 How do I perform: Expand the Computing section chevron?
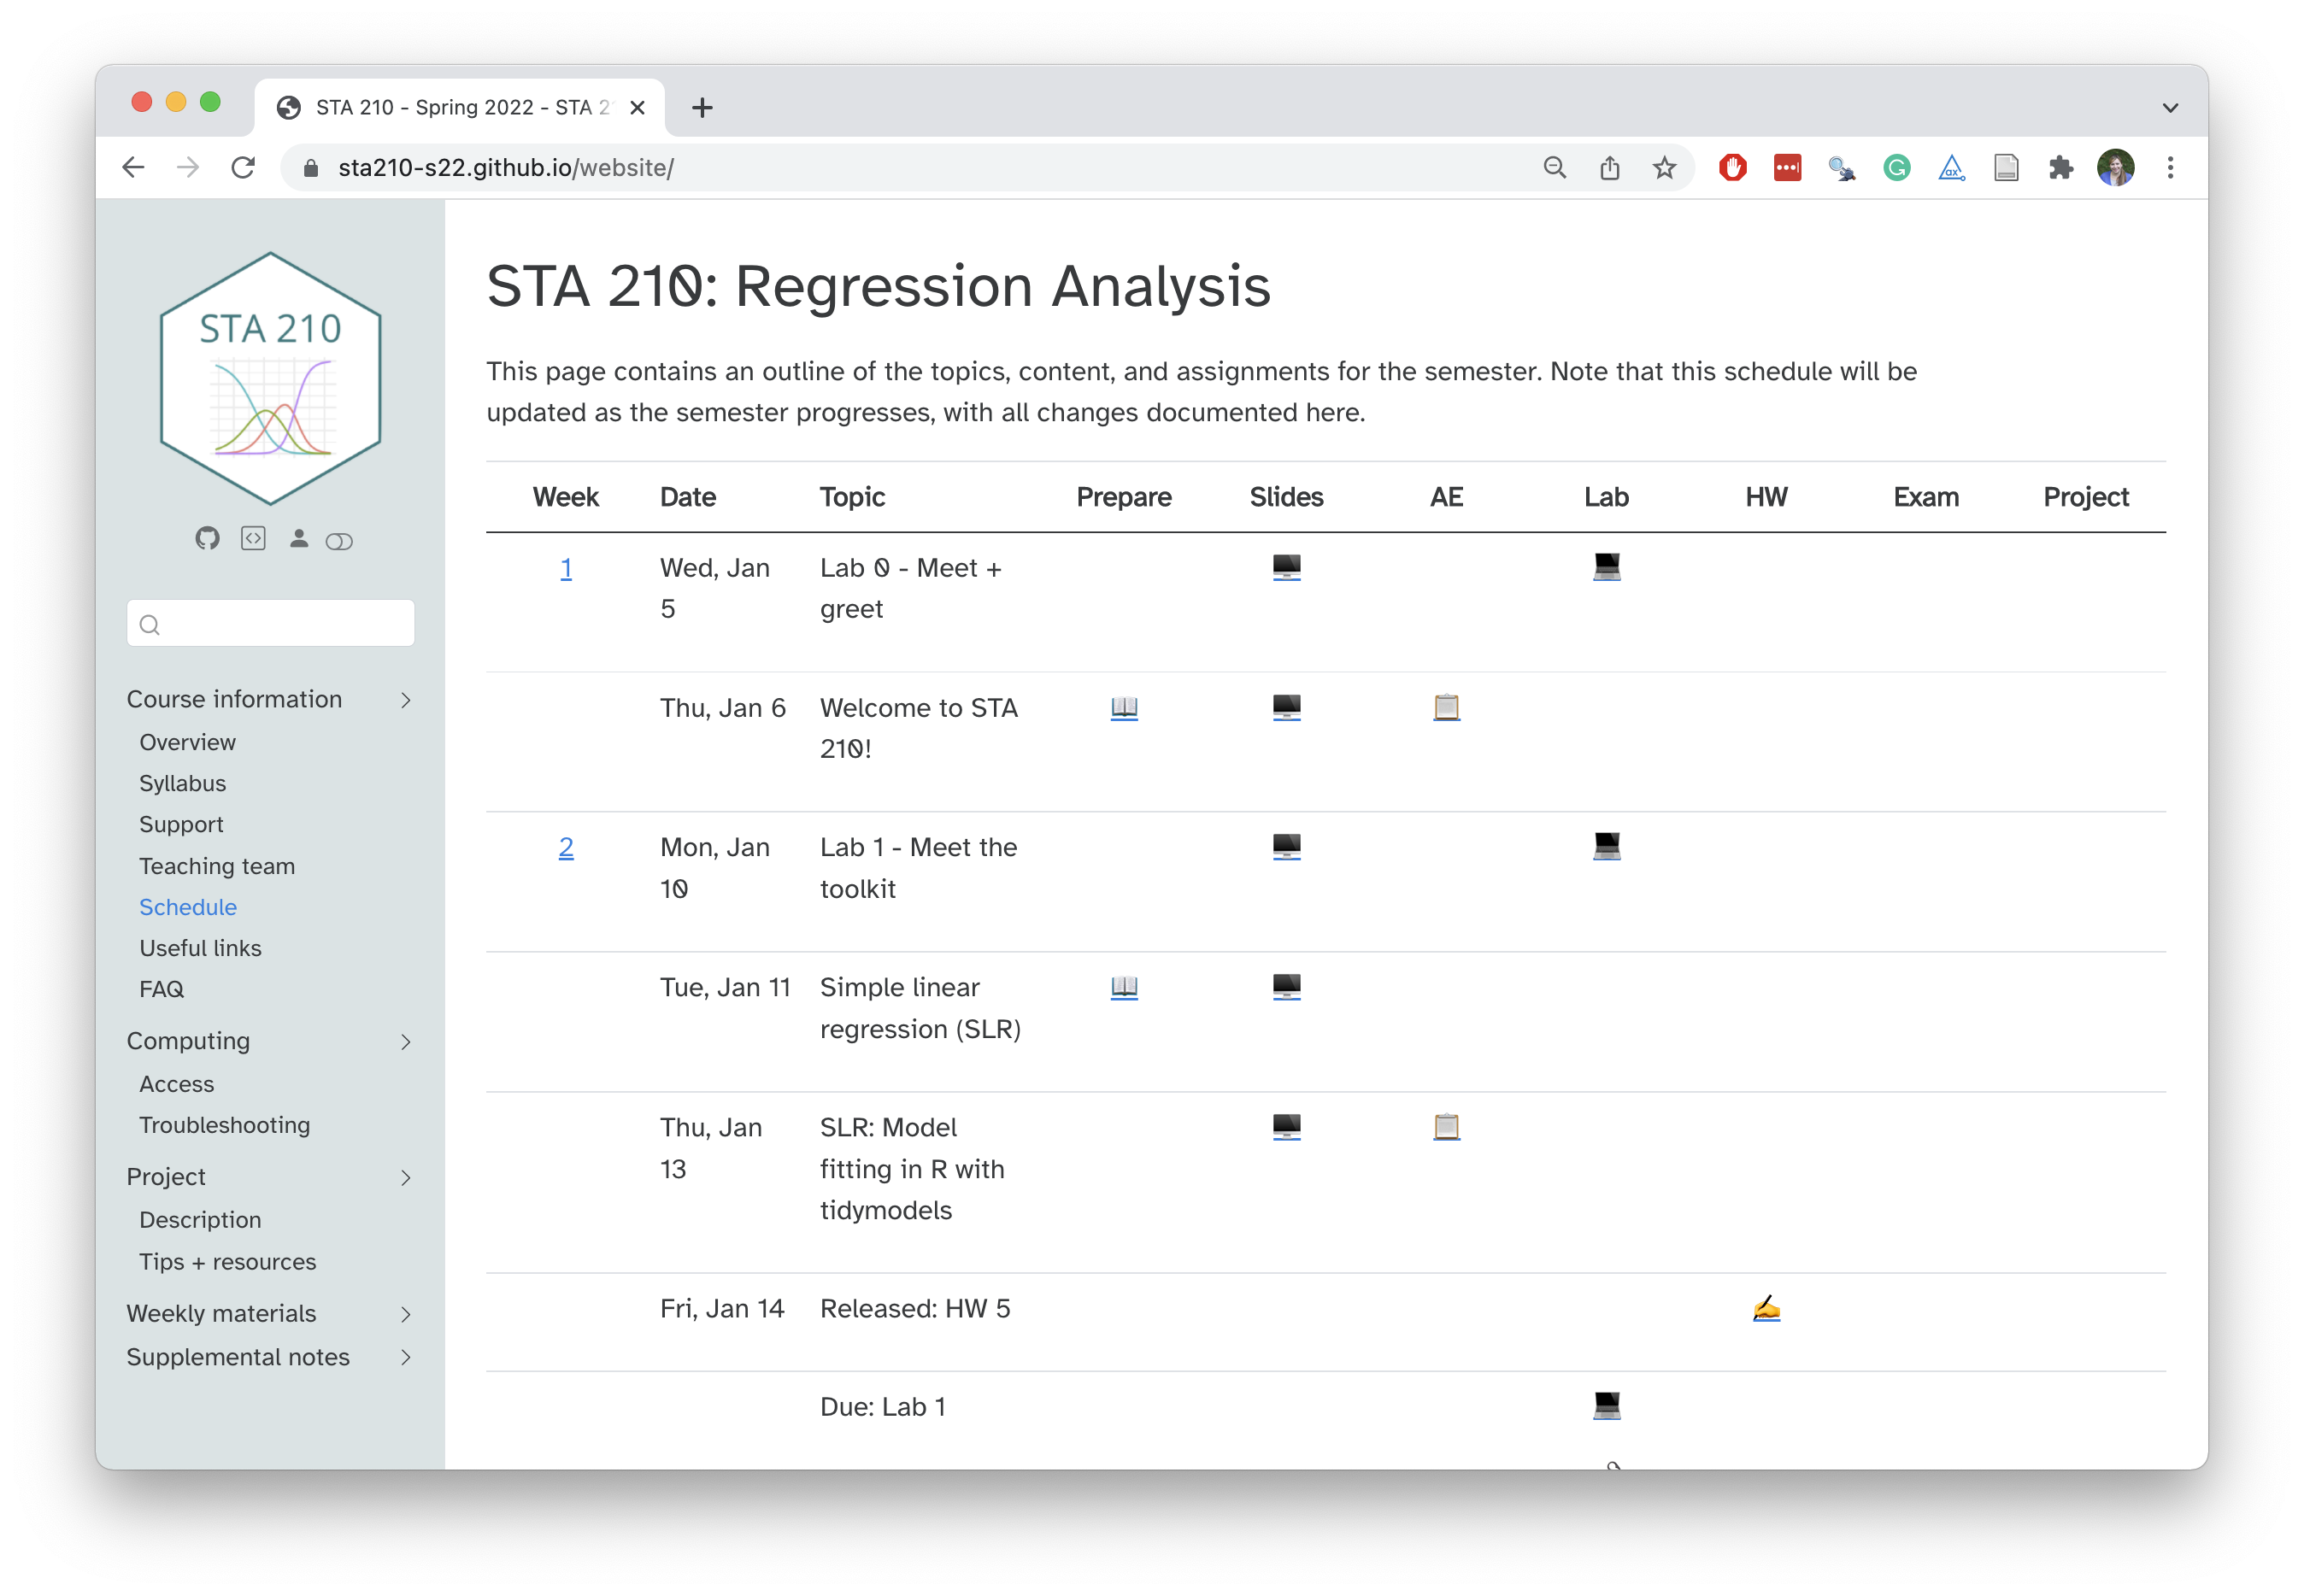click(406, 1042)
